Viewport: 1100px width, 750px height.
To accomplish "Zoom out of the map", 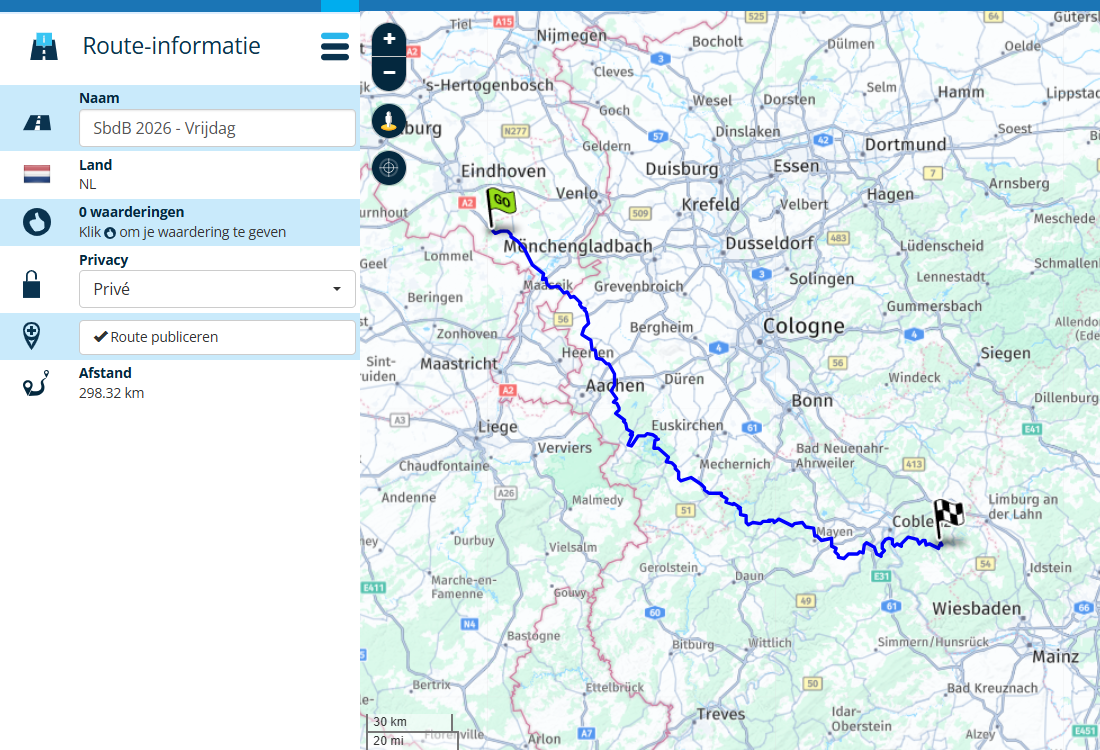I will pyautogui.click(x=389, y=73).
